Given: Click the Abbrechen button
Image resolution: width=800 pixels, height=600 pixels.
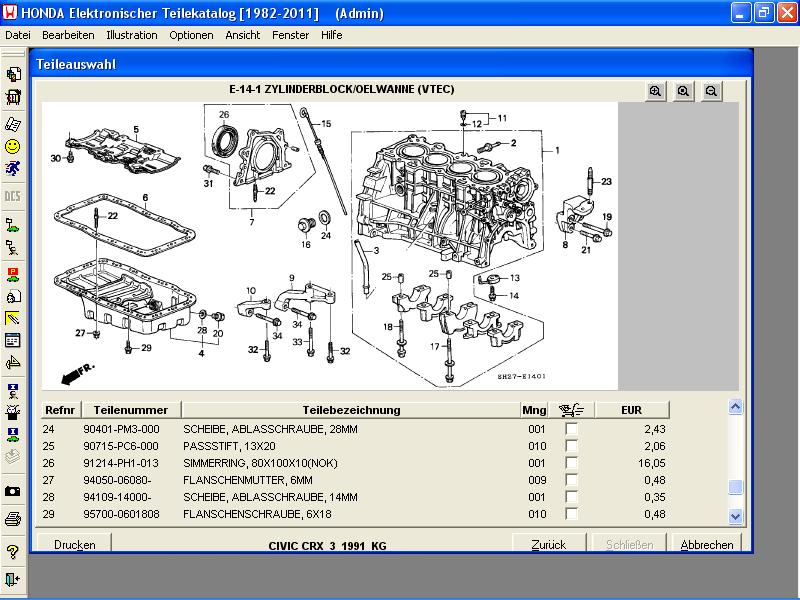Looking at the screenshot, I should [707, 545].
